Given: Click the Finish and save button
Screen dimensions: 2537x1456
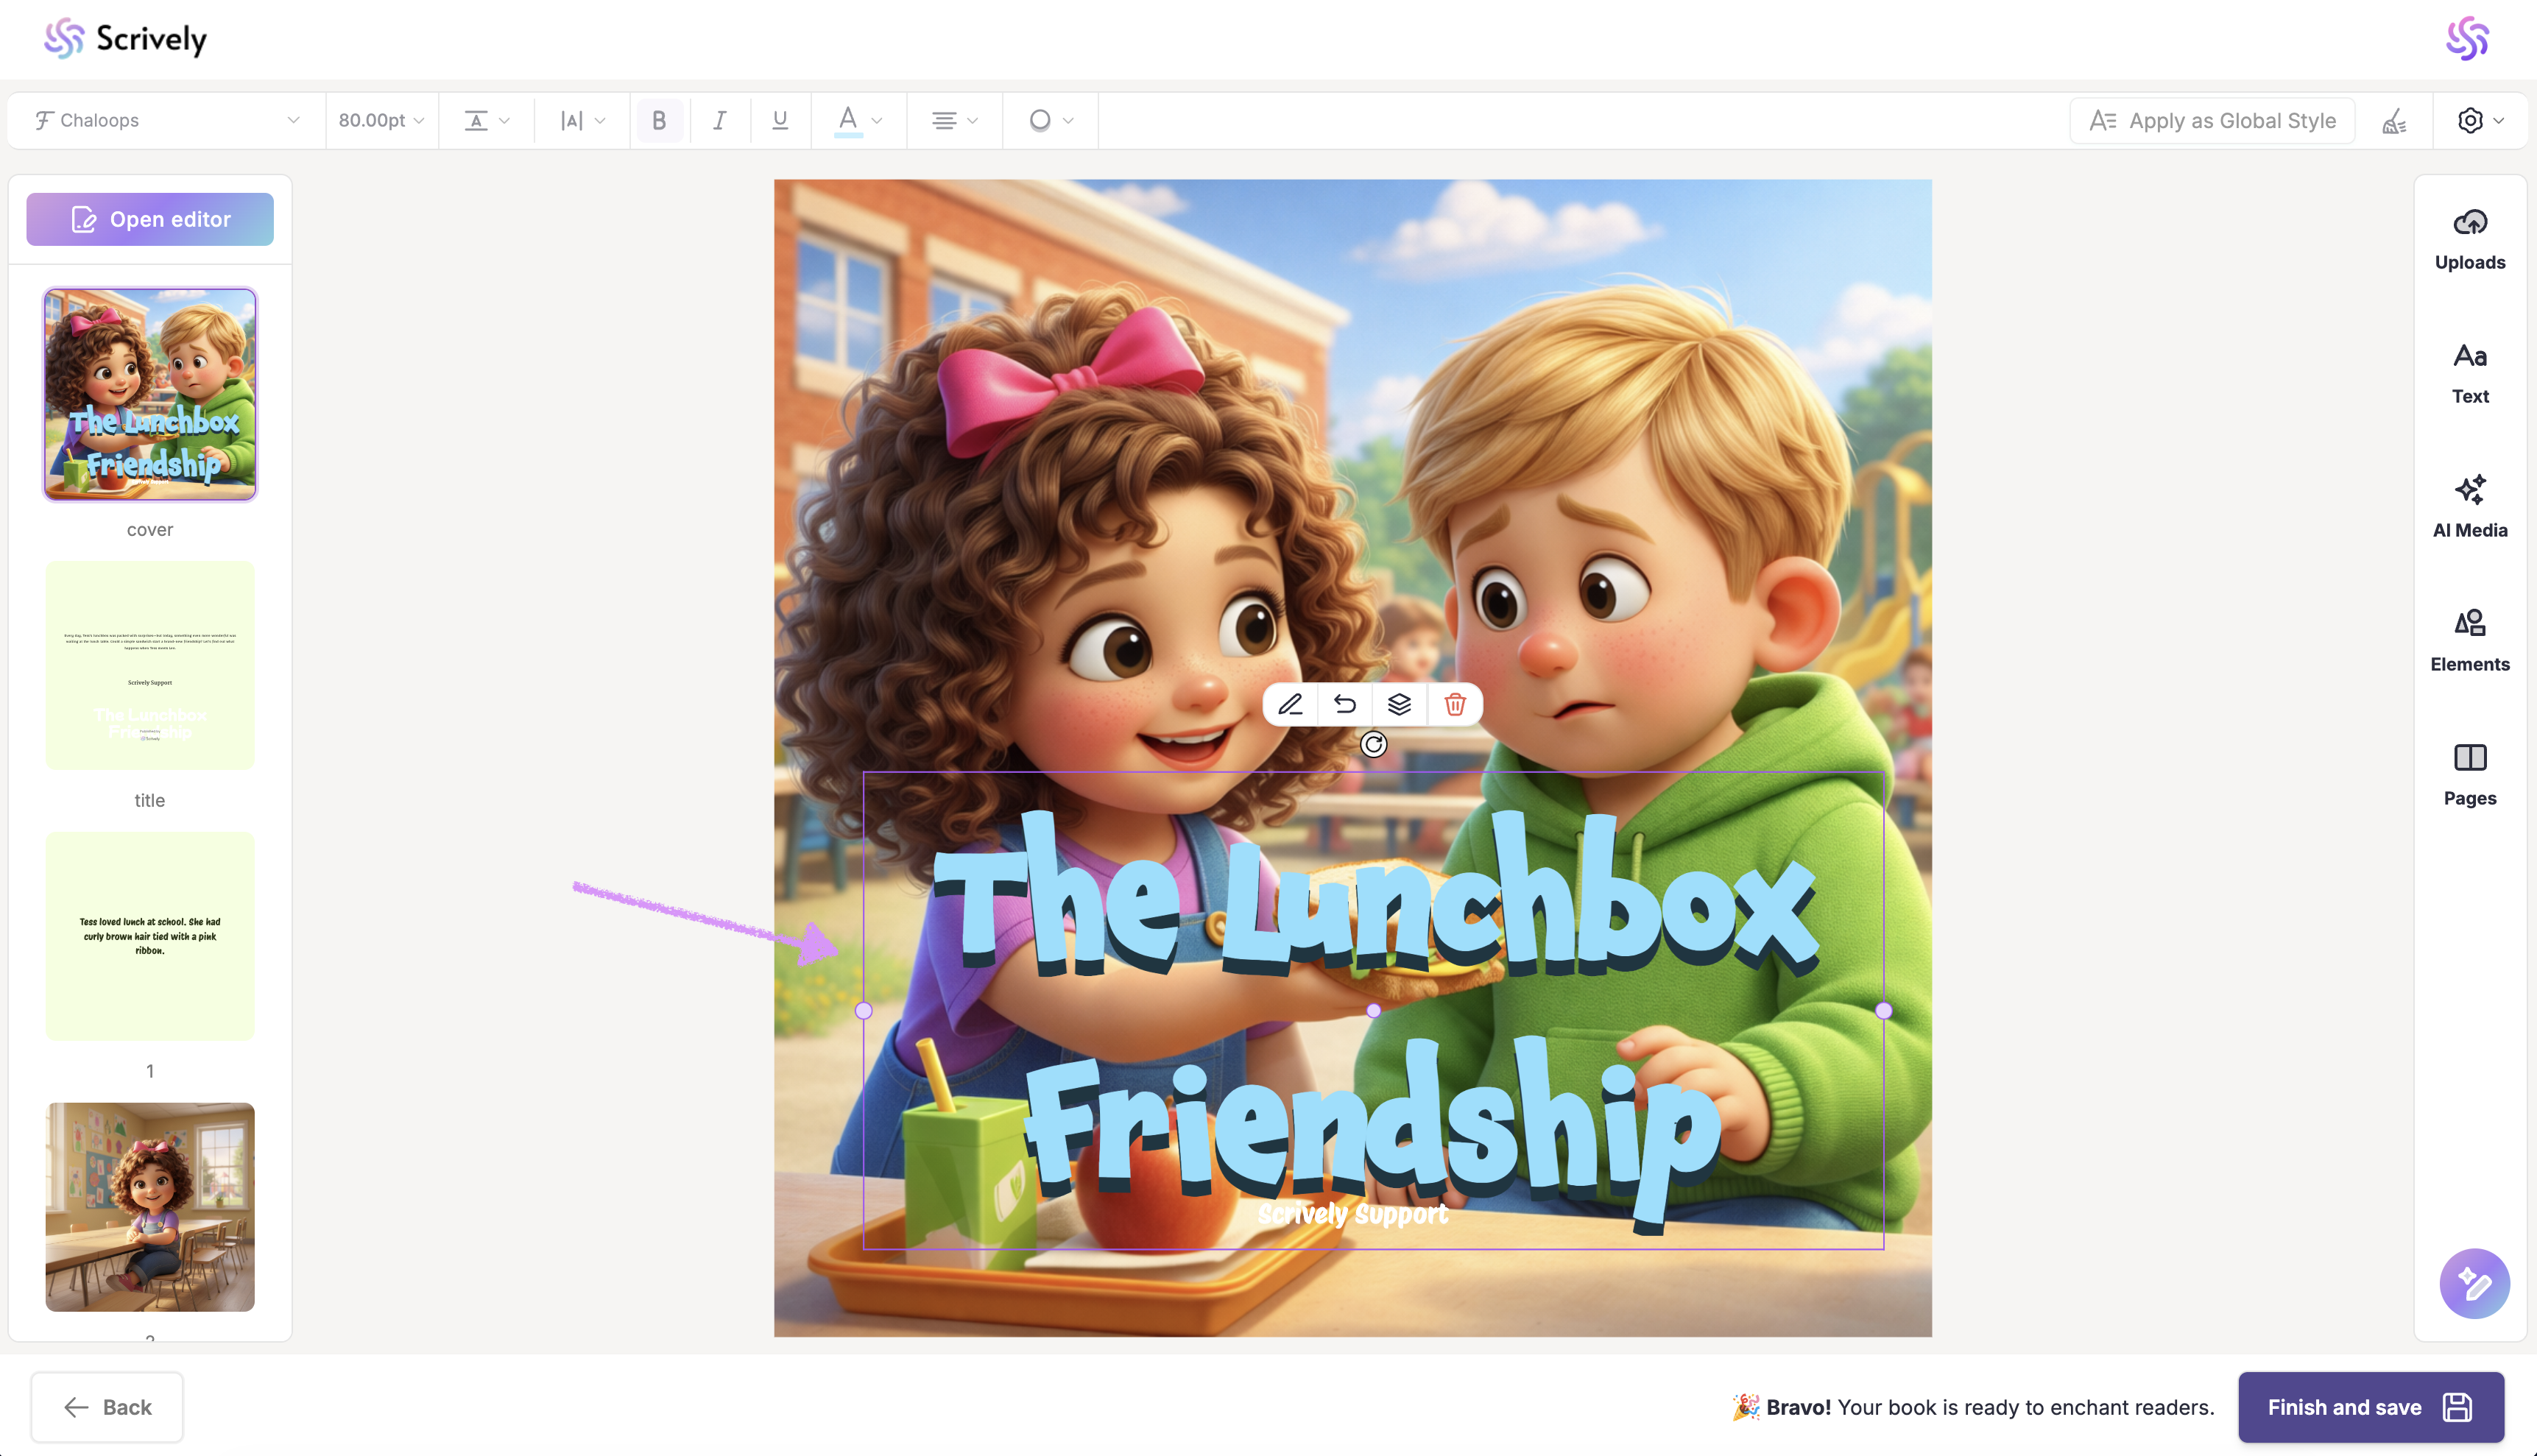Looking at the screenshot, I should click(x=2370, y=1407).
